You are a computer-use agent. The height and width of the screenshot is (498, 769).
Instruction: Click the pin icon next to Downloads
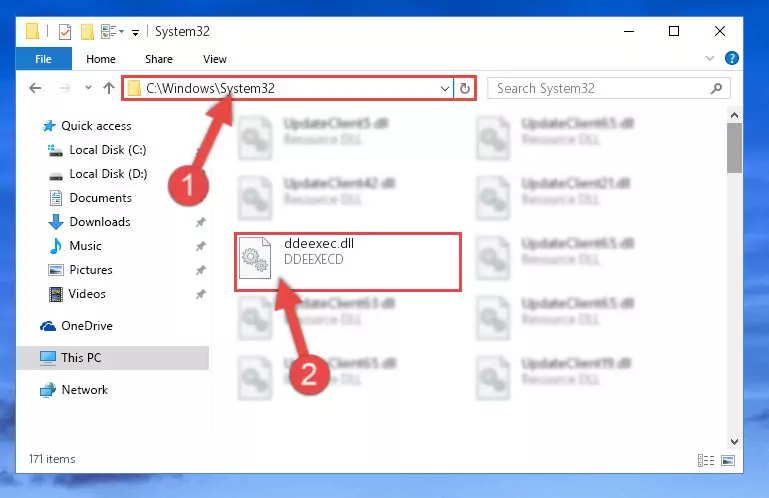(200, 222)
